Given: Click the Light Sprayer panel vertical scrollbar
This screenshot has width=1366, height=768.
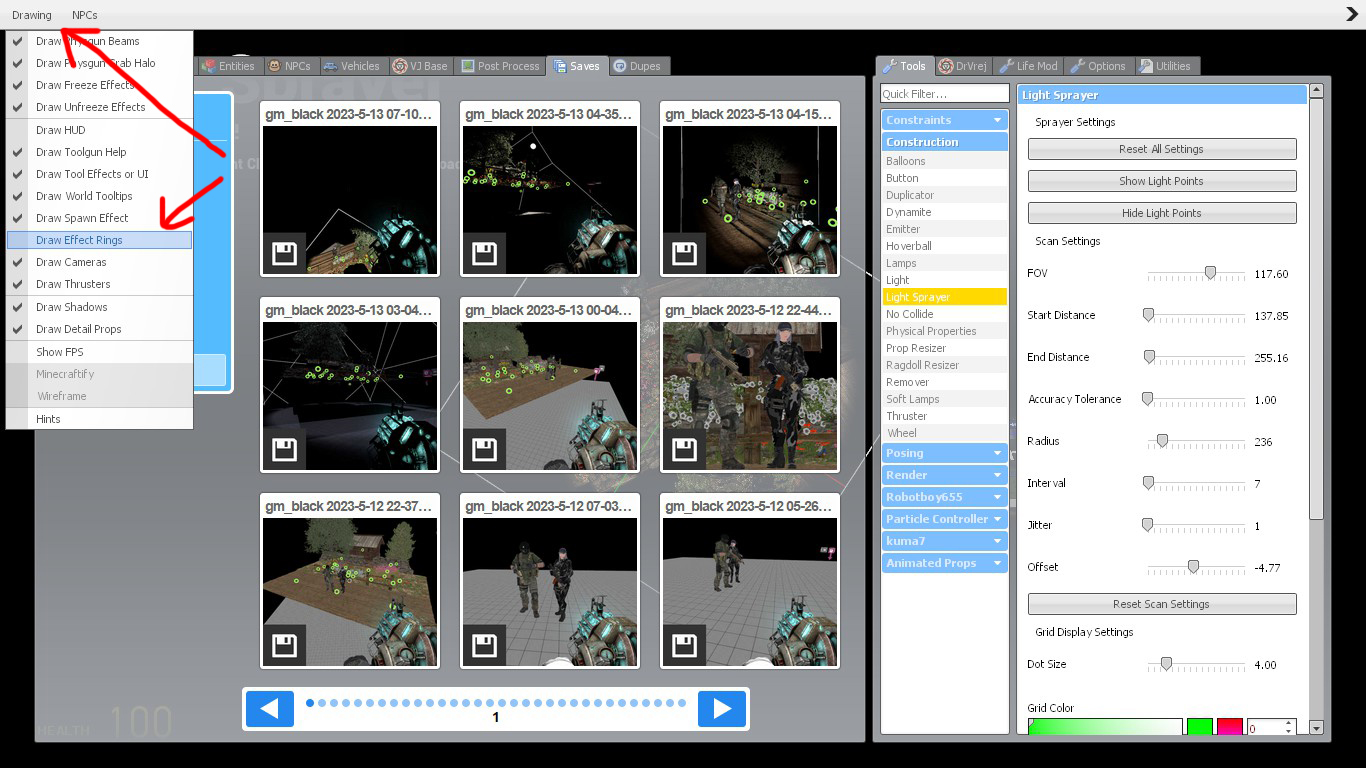Looking at the screenshot, I should [1316, 309].
